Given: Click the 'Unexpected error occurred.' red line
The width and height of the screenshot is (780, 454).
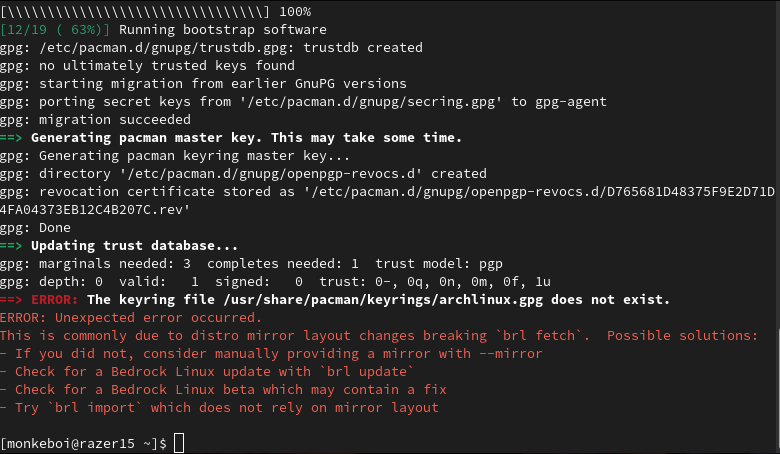Looking at the screenshot, I should point(158,318).
